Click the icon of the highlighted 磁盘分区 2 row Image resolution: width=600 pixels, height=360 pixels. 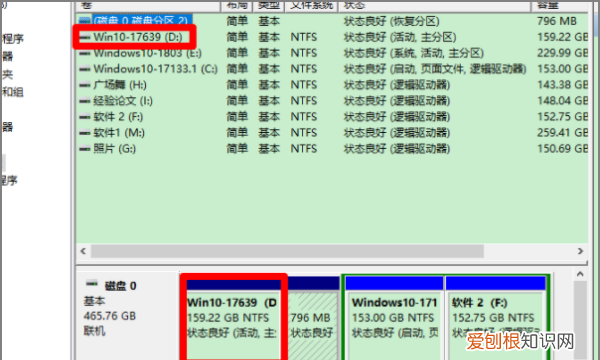coord(85,20)
